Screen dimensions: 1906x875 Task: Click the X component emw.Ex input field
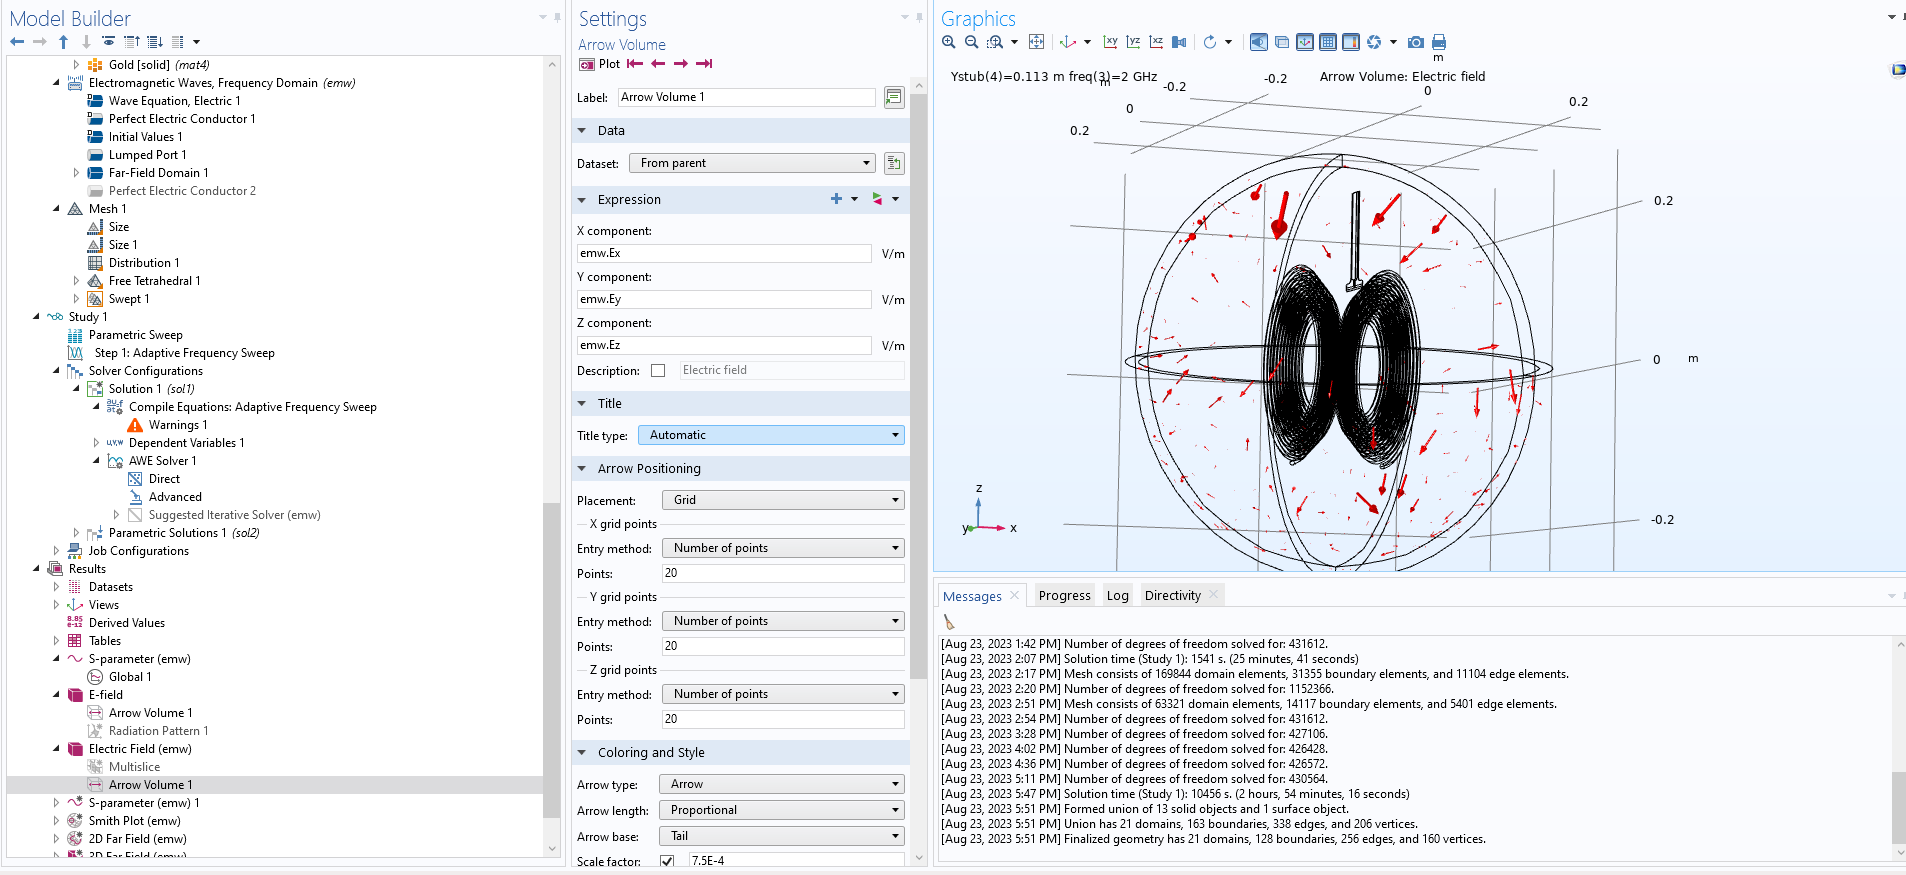tap(724, 254)
